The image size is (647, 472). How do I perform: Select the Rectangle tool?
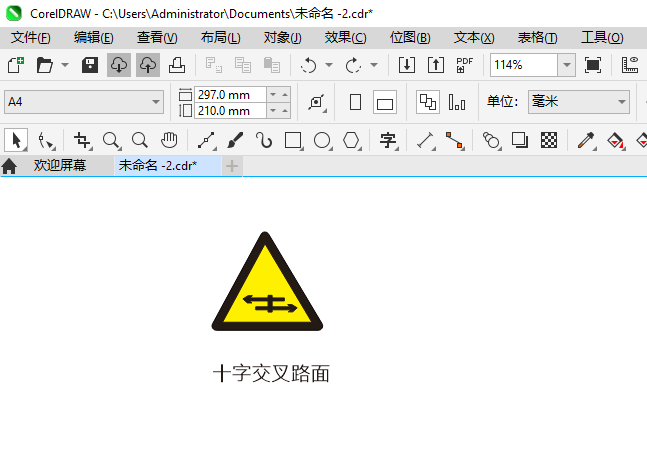click(x=293, y=141)
